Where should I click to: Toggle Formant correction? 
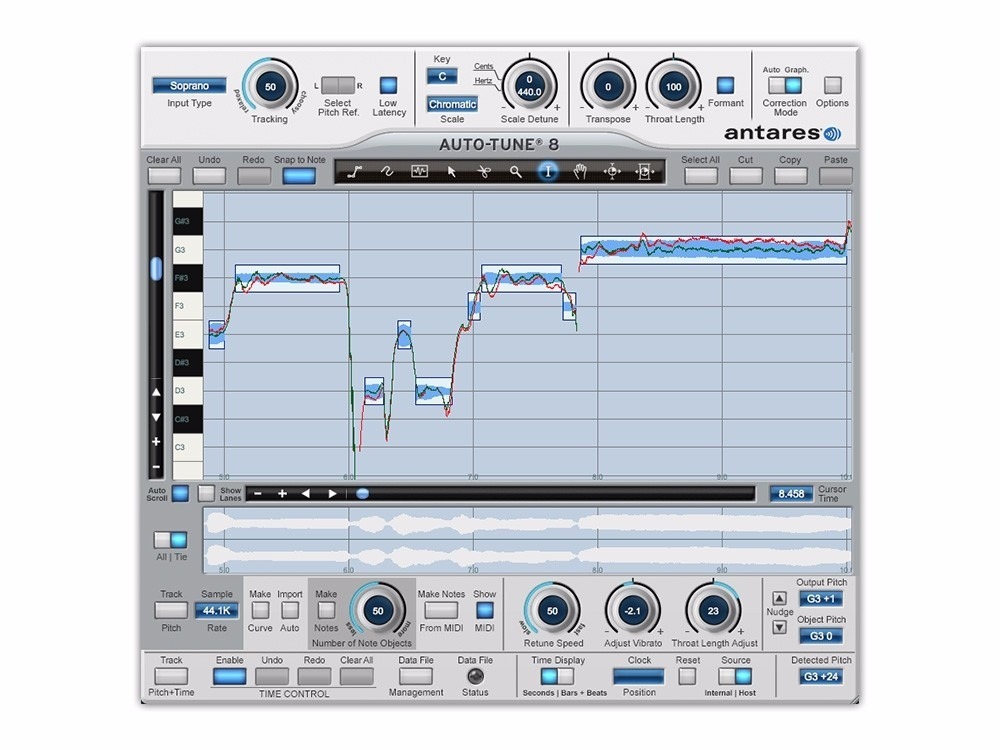pyautogui.click(x=725, y=85)
